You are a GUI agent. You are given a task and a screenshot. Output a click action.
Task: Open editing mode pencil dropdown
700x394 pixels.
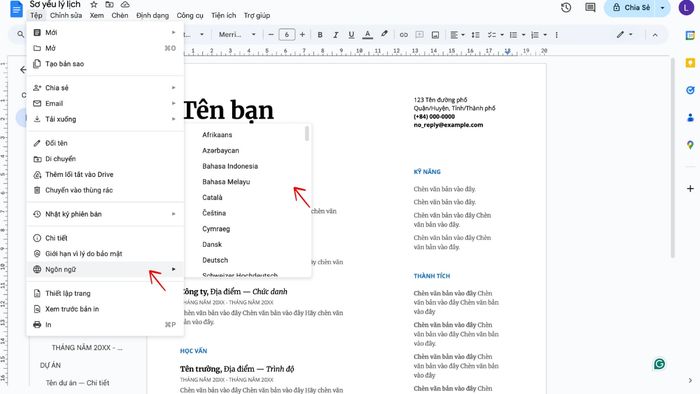pyautogui.click(x=625, y=34)
